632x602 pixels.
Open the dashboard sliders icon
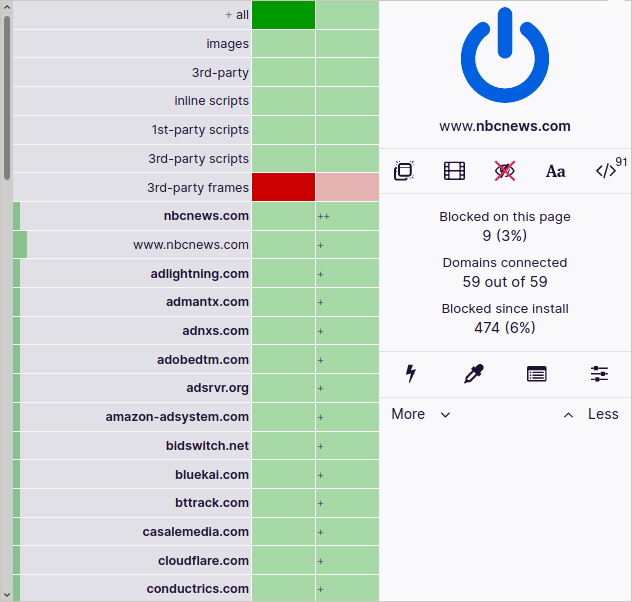coord(599,374)
